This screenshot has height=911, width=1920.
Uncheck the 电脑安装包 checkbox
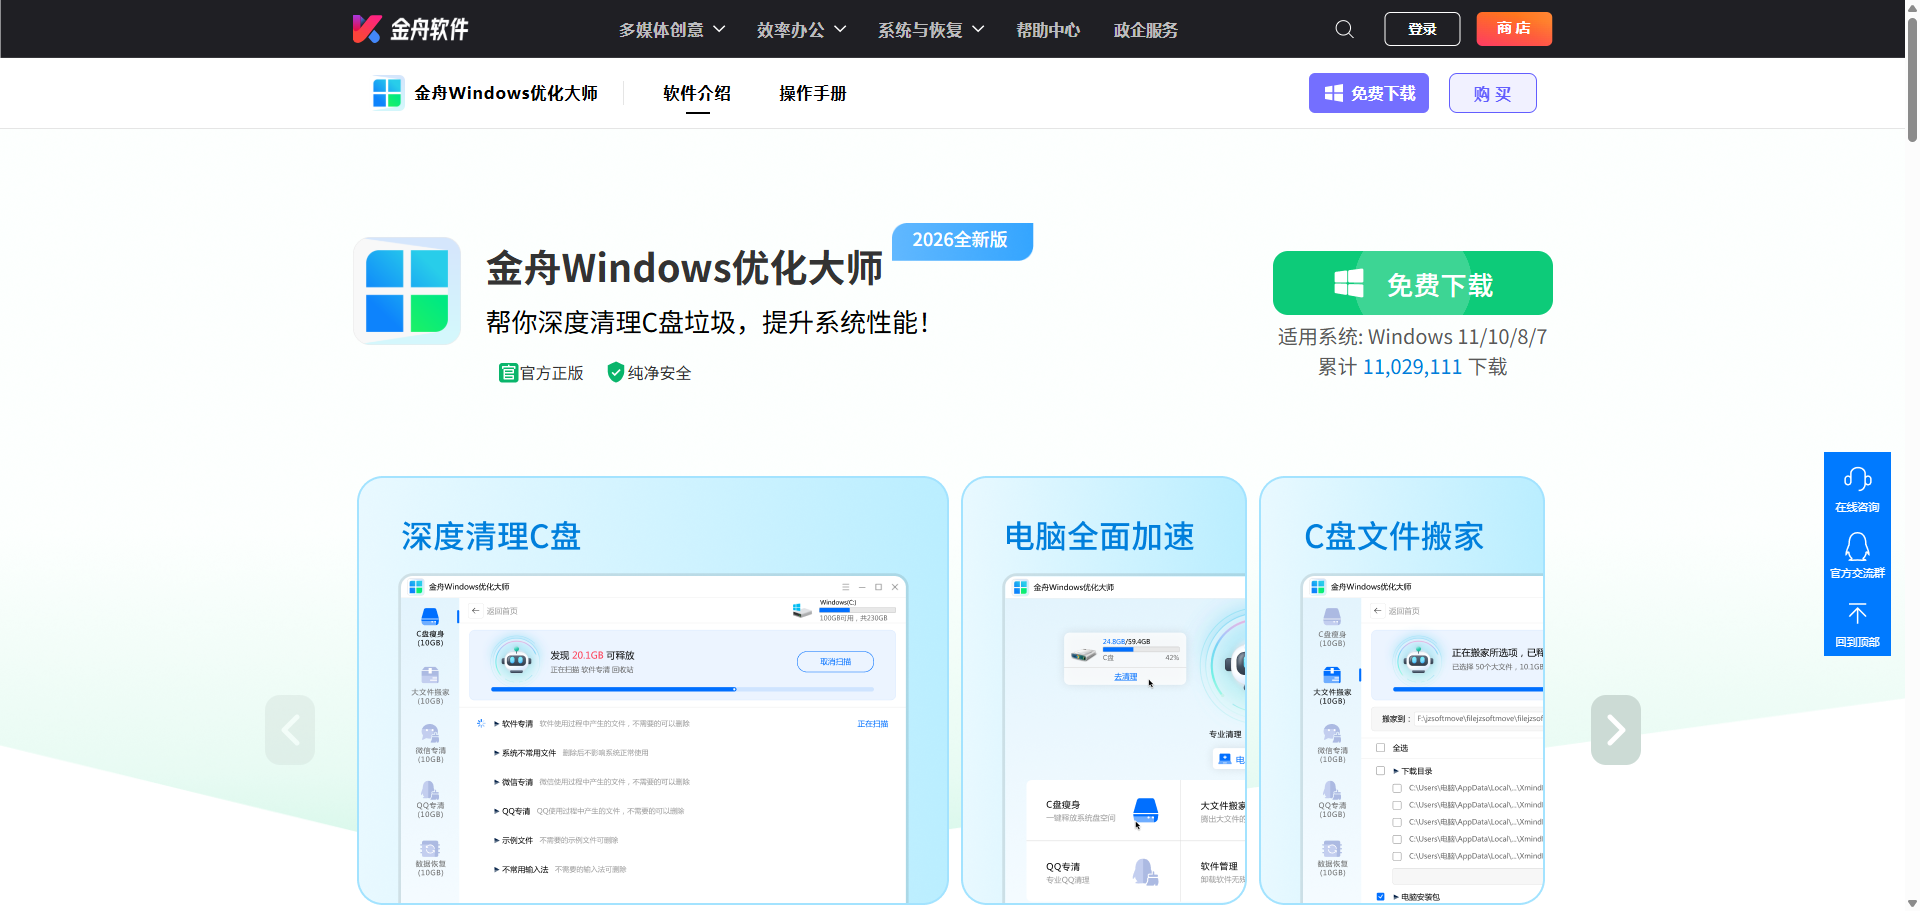(x=1380, y=896)
